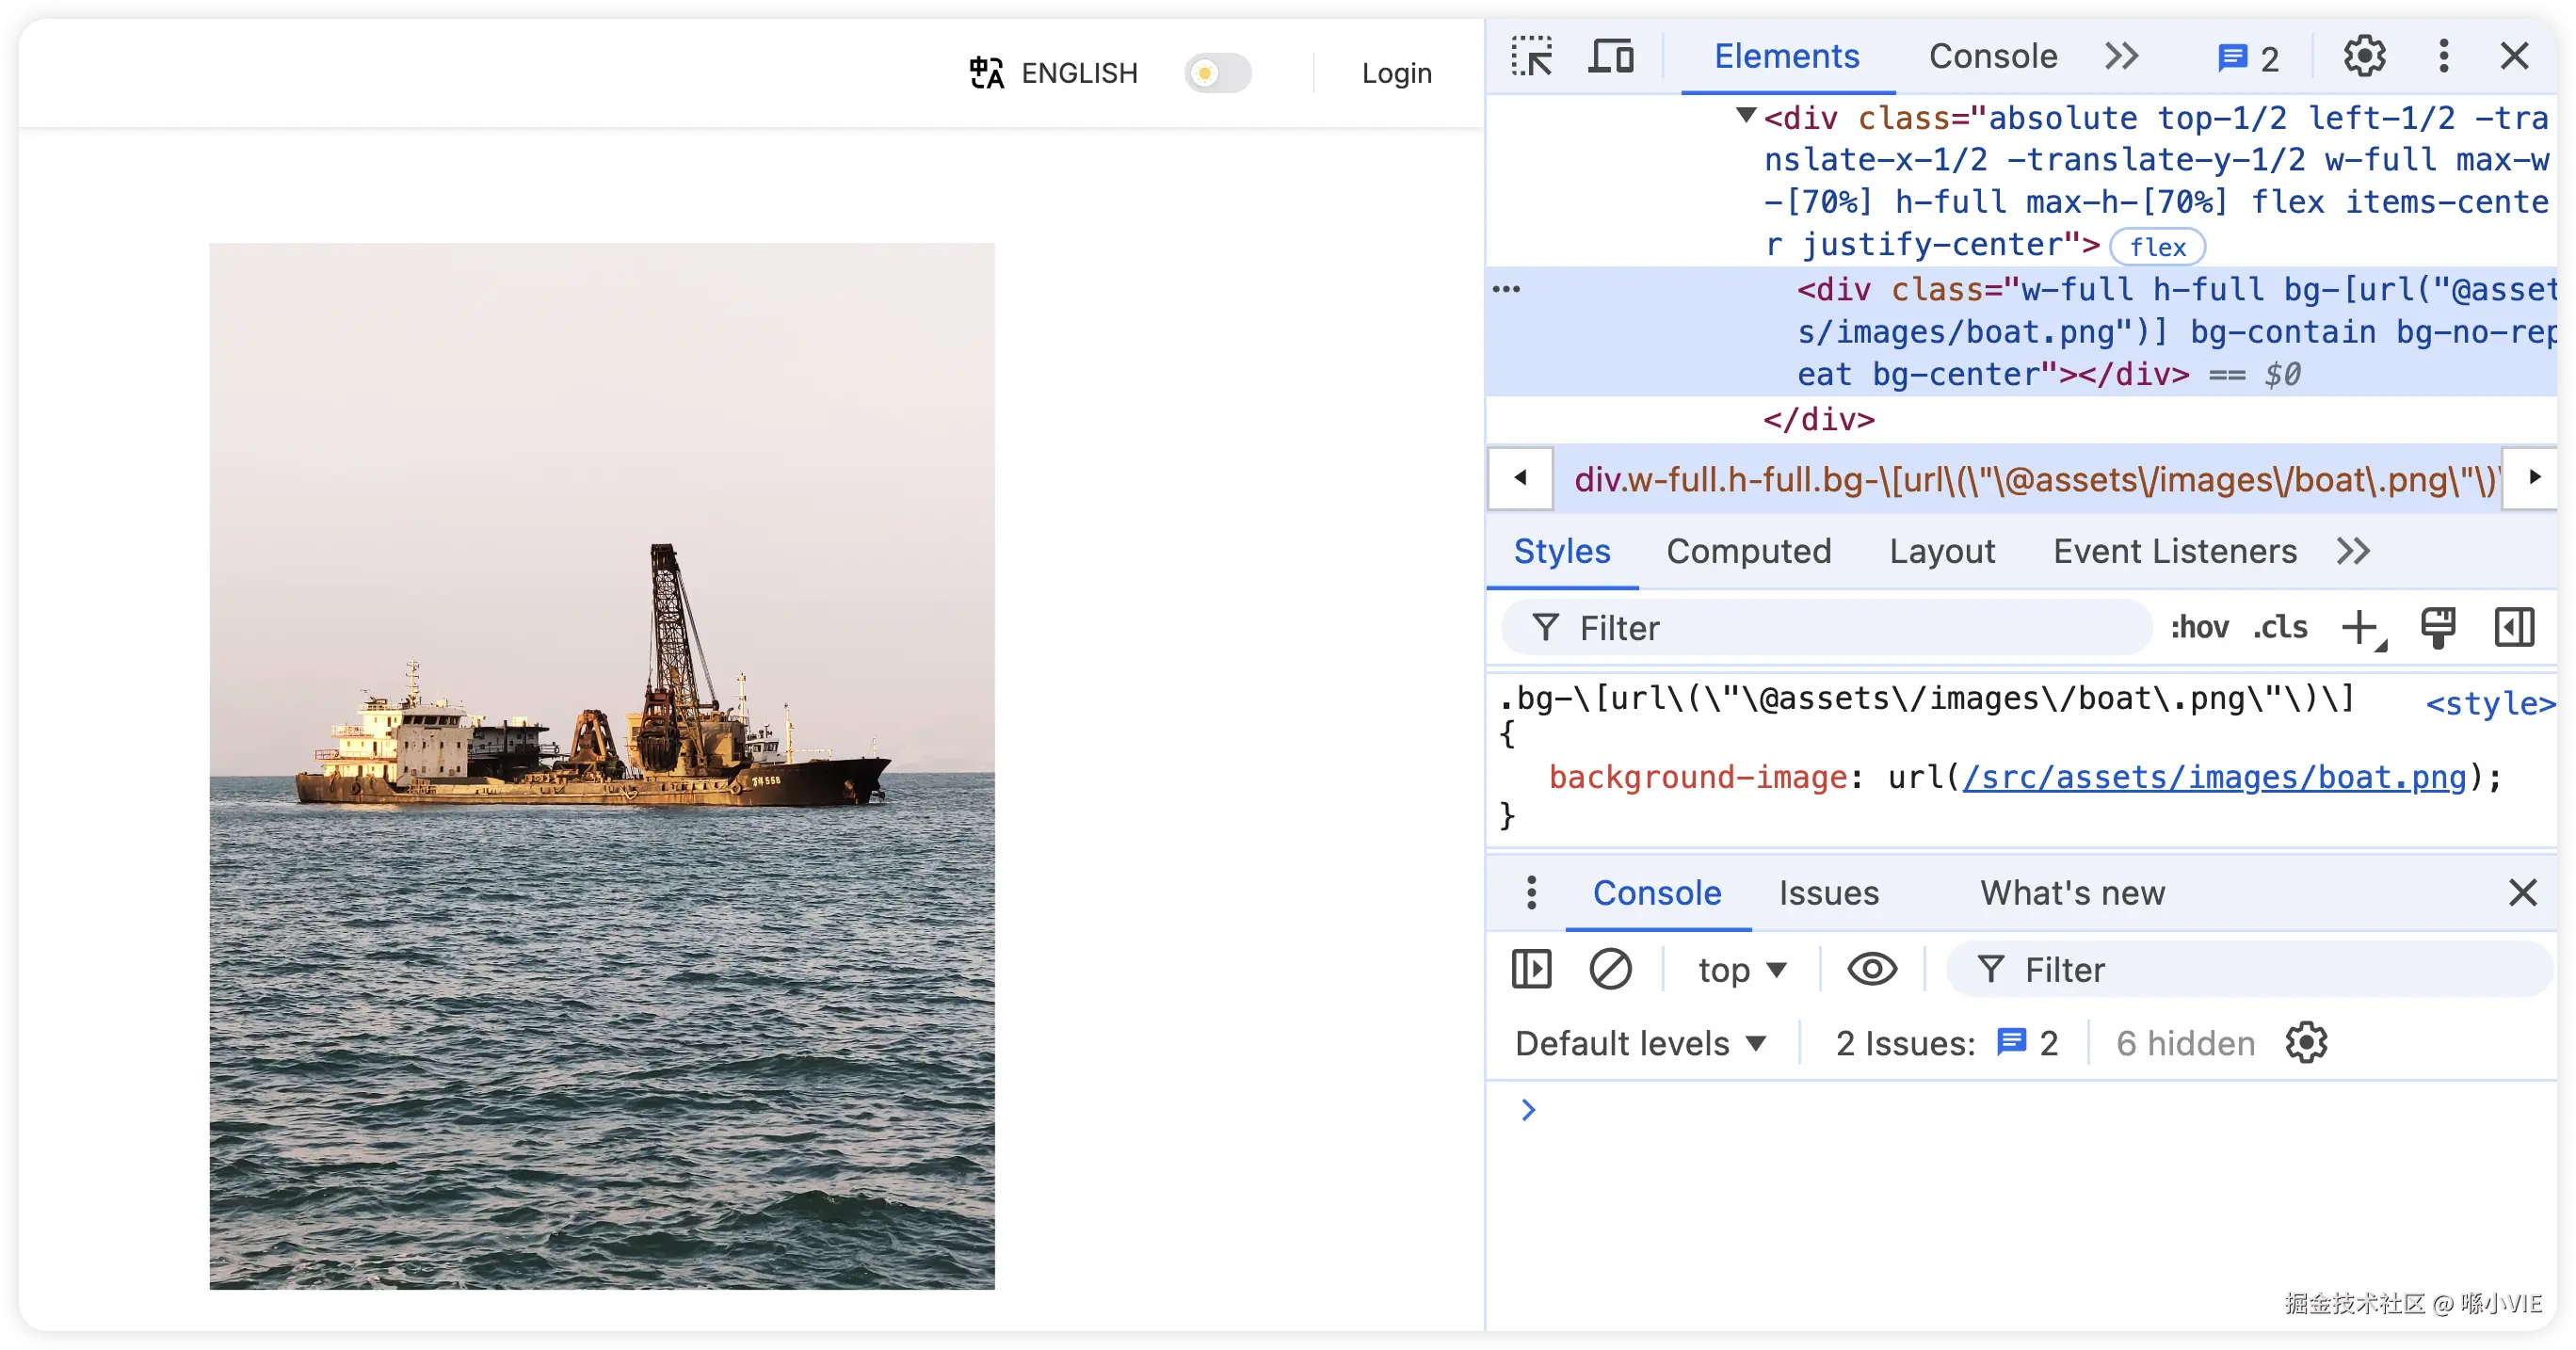Open DevTools settings gear
The height and width of the screenshot is (1350, 2576).
point(2364,56)
